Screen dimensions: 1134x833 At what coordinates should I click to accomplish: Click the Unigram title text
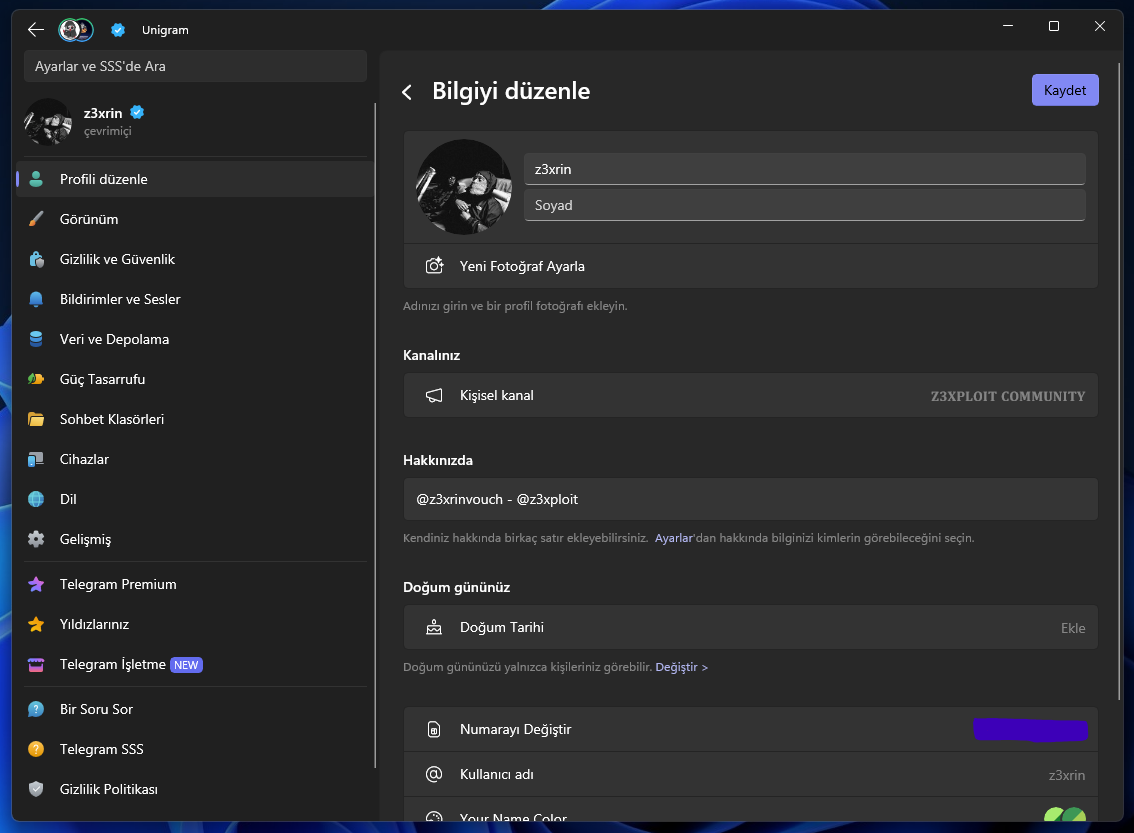[x=165, y=30]
